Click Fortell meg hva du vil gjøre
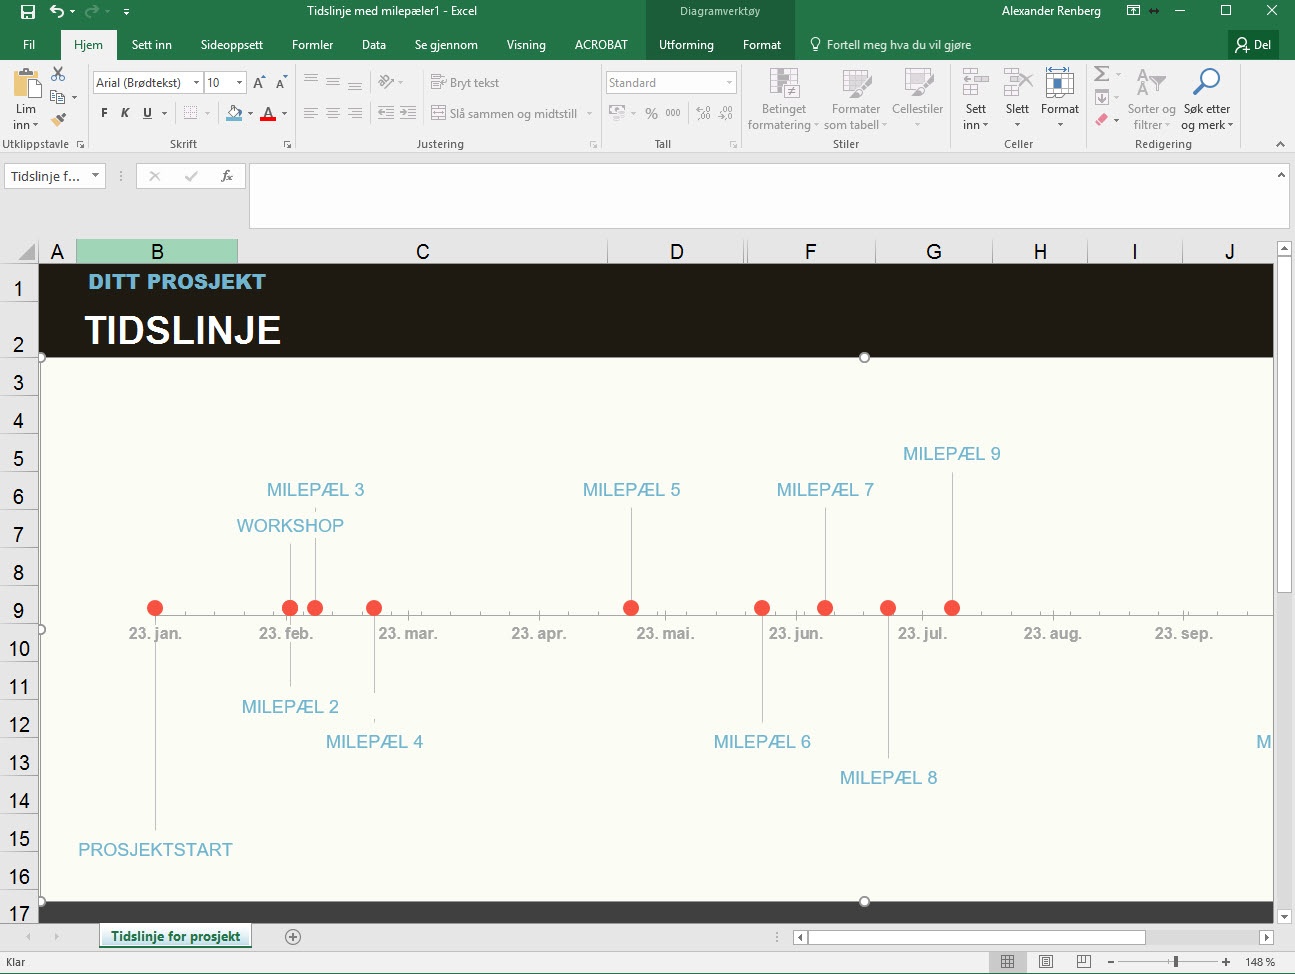The width and height of the screenshot is (1295, 974). 890,45
